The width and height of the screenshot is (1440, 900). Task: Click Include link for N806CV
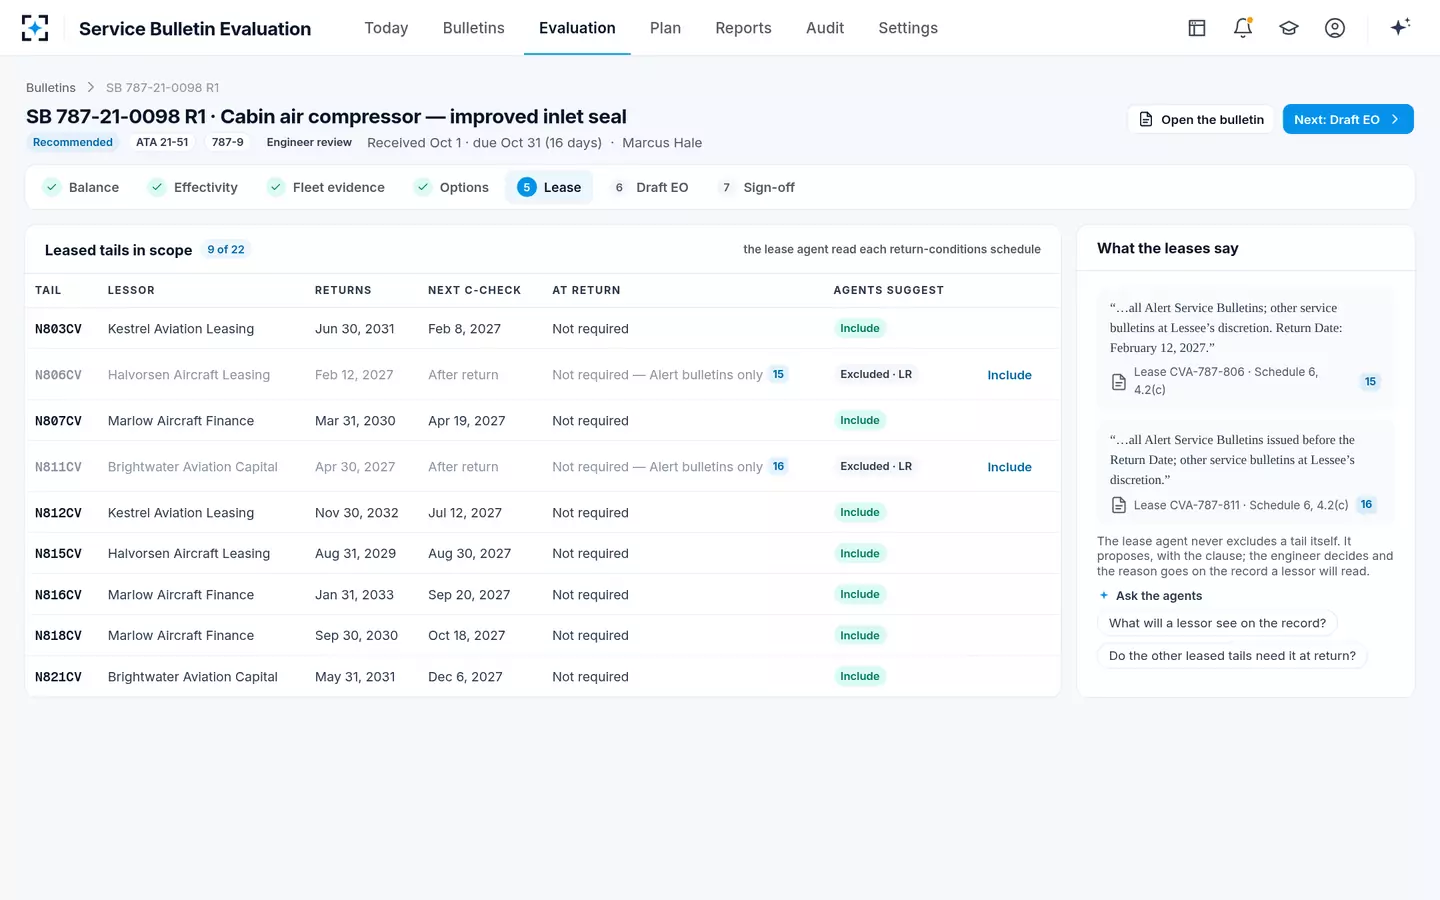[x=1009, y=375]
